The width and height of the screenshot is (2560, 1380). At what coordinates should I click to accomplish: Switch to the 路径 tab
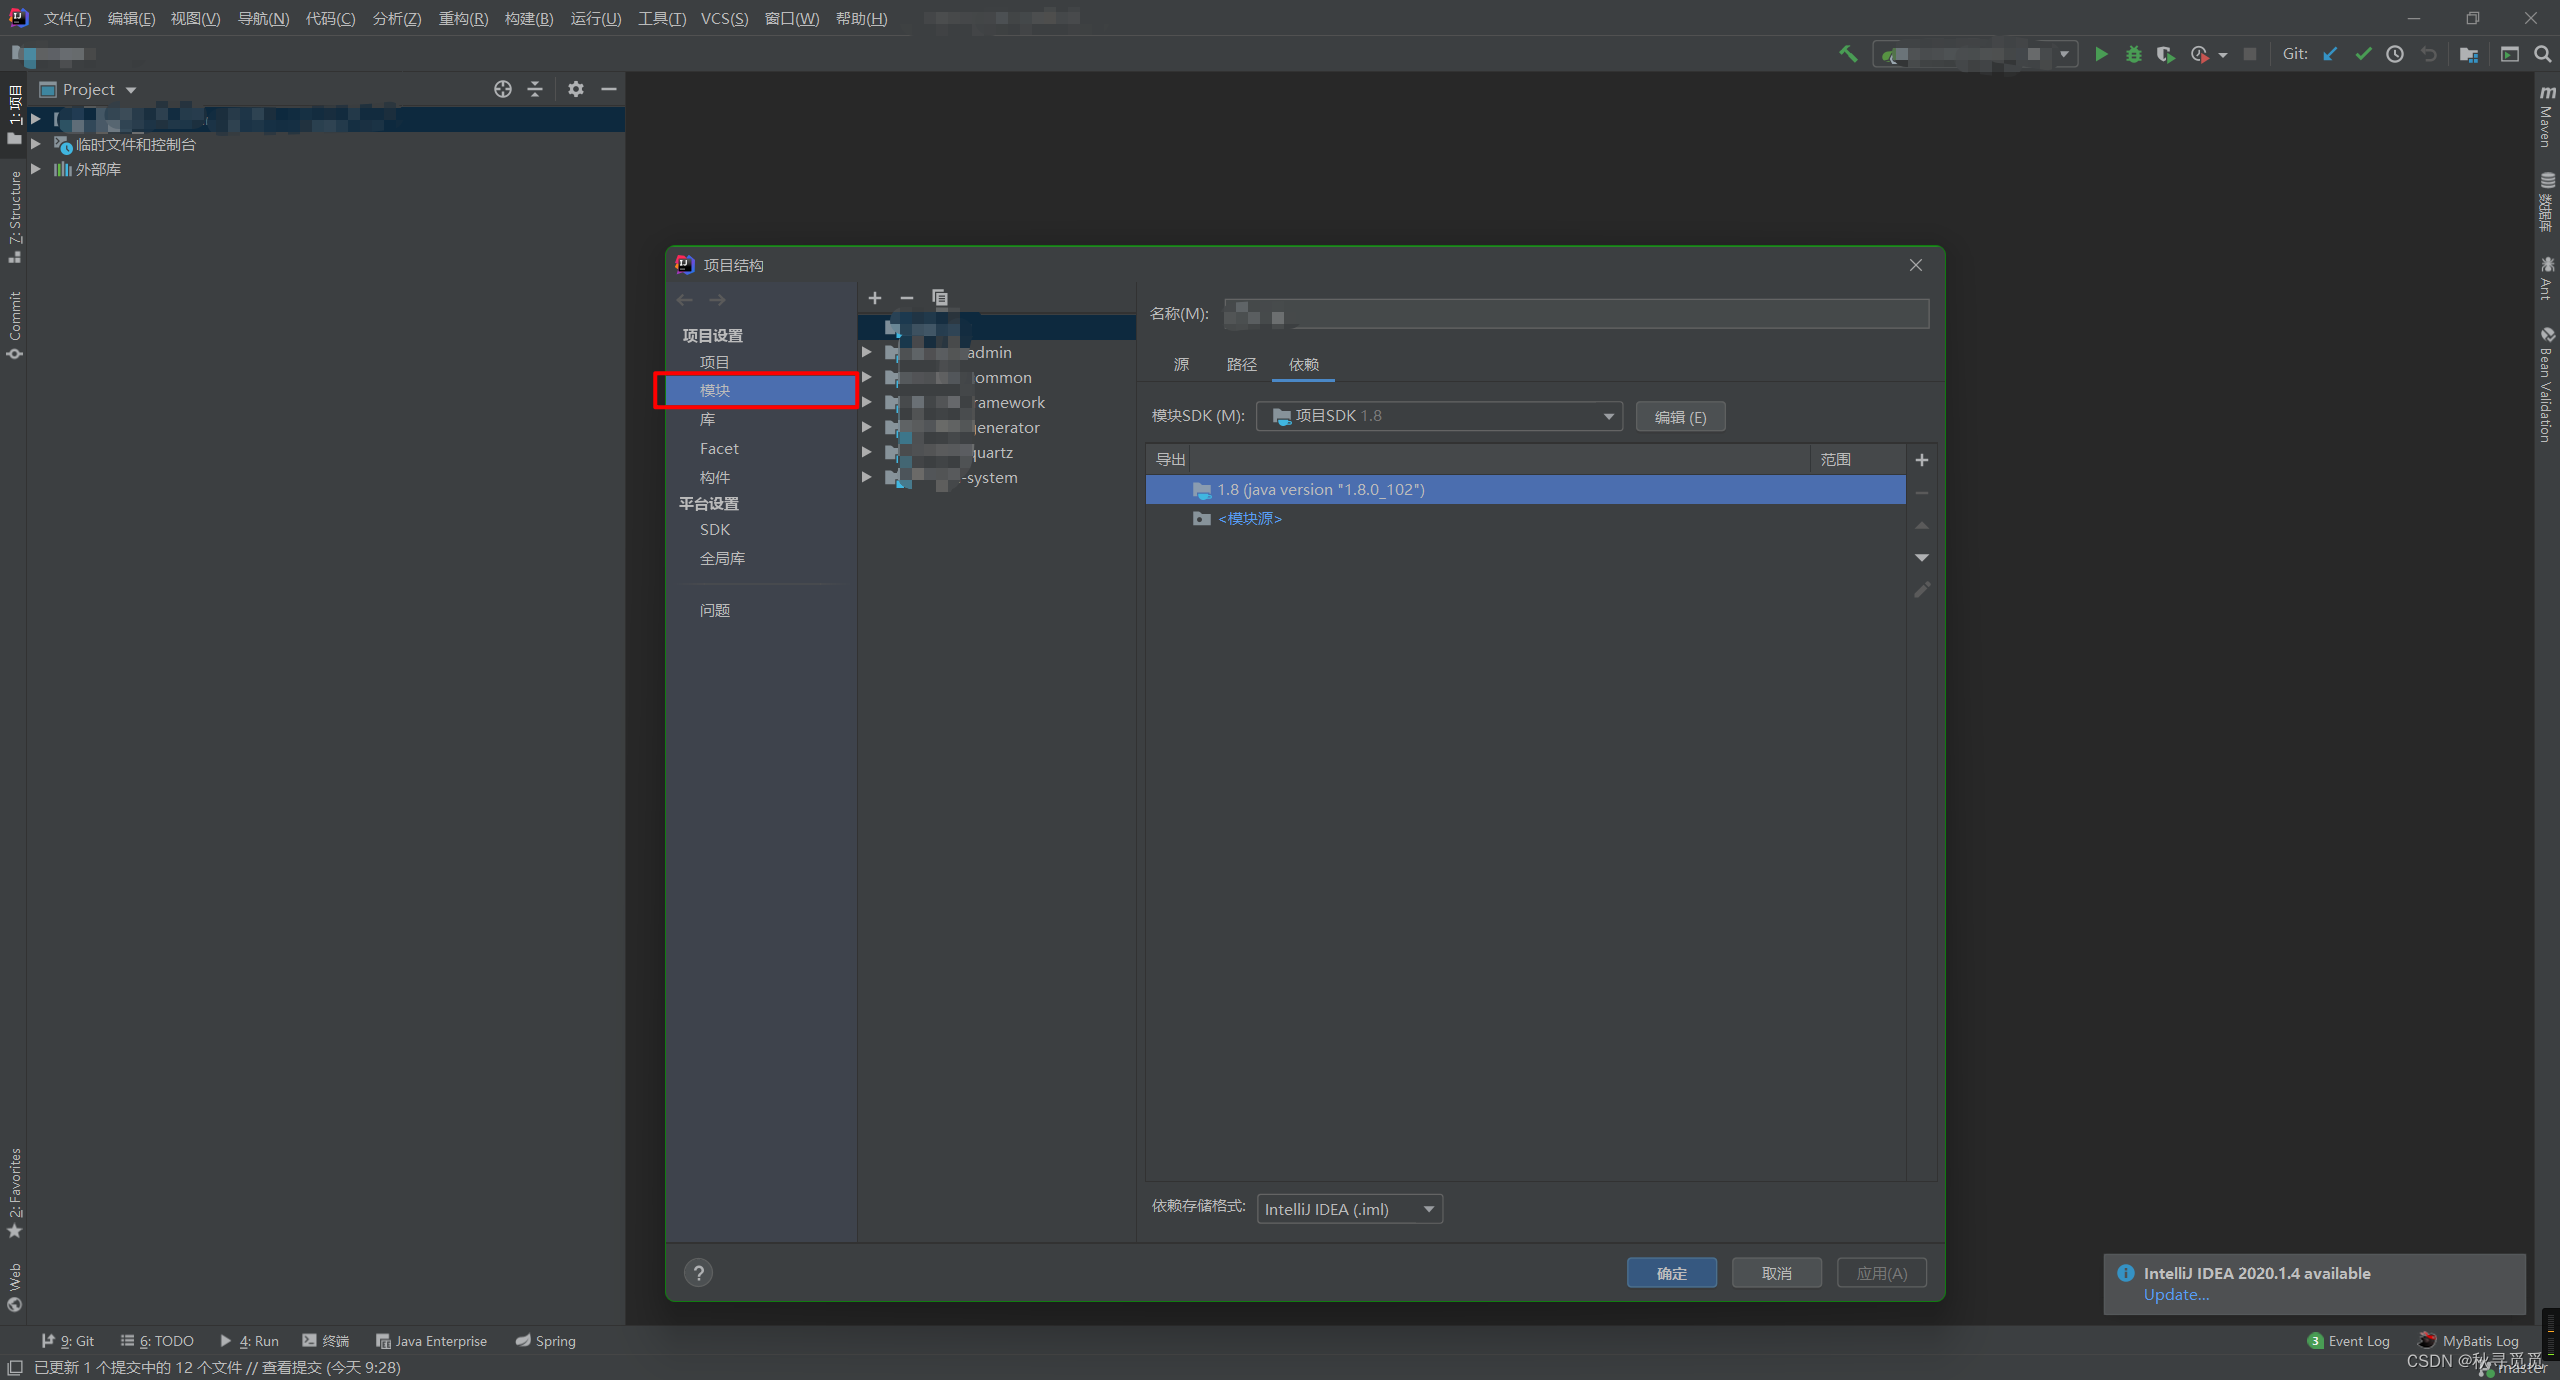point(1241,365)
